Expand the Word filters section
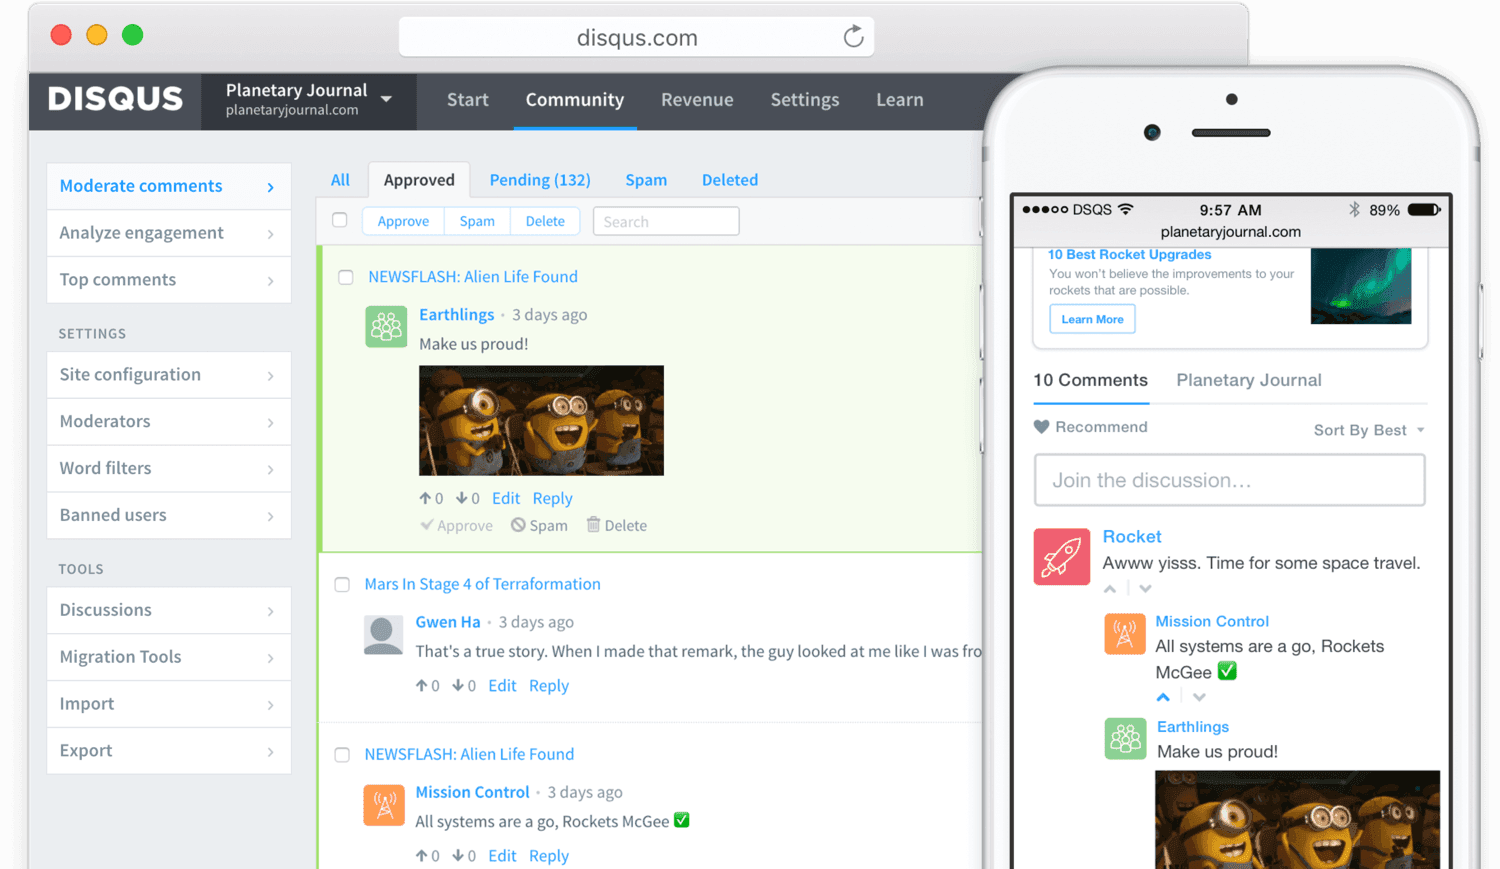 [168, 468]
